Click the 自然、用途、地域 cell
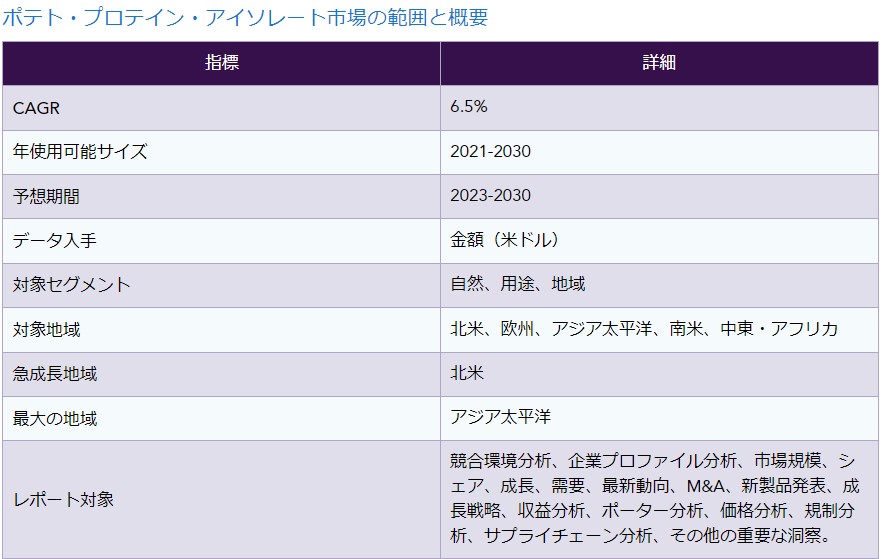The image size is (882, 559). pos(518,285)
